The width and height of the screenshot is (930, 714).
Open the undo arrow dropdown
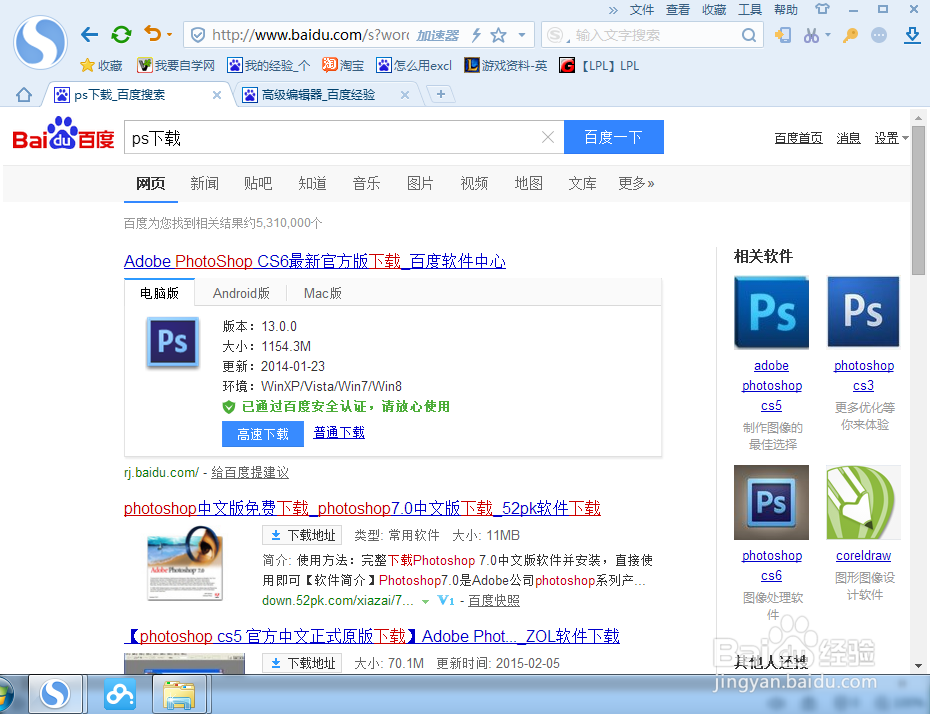coord(170,34)
